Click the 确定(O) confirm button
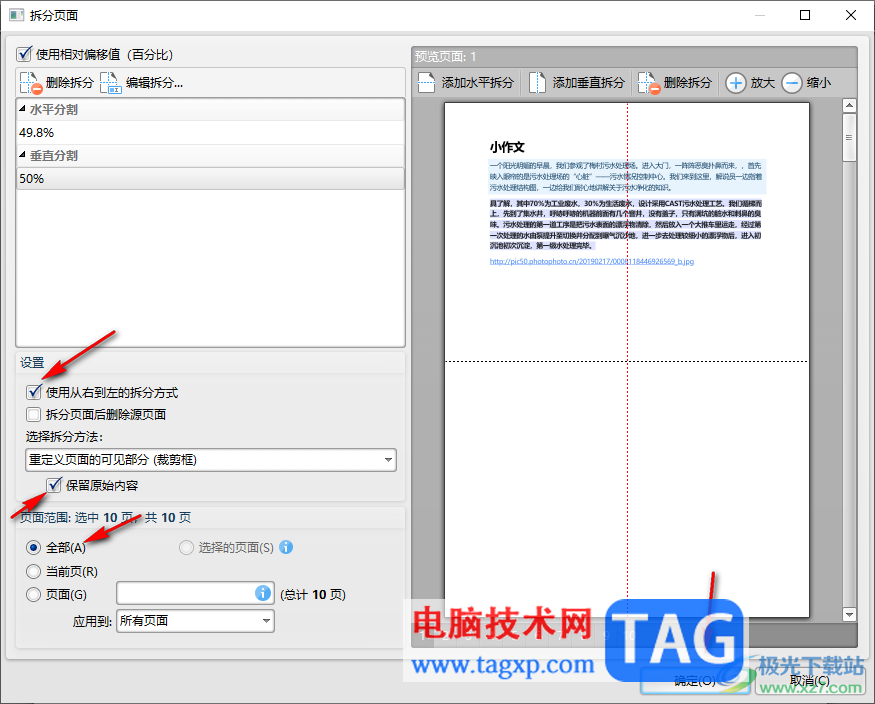 tap(695, 681)
